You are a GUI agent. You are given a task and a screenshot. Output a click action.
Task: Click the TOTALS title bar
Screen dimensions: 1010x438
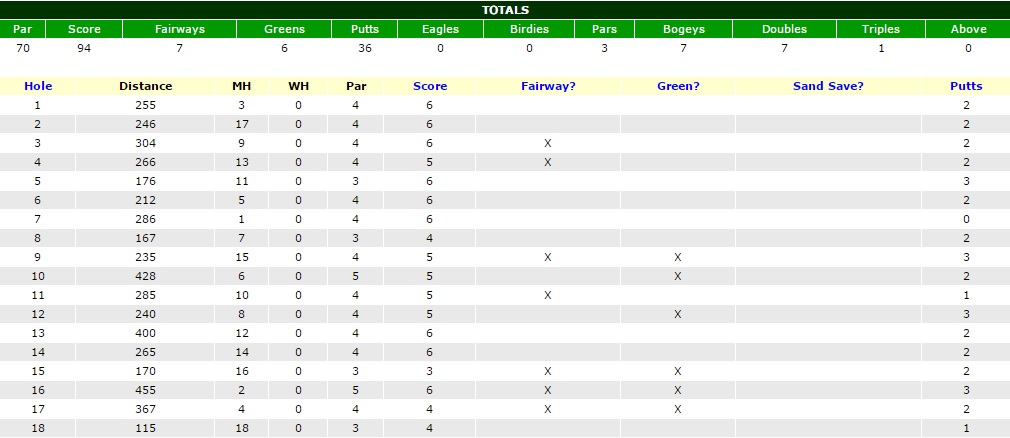pyautogui.click(x=505, y=10)
